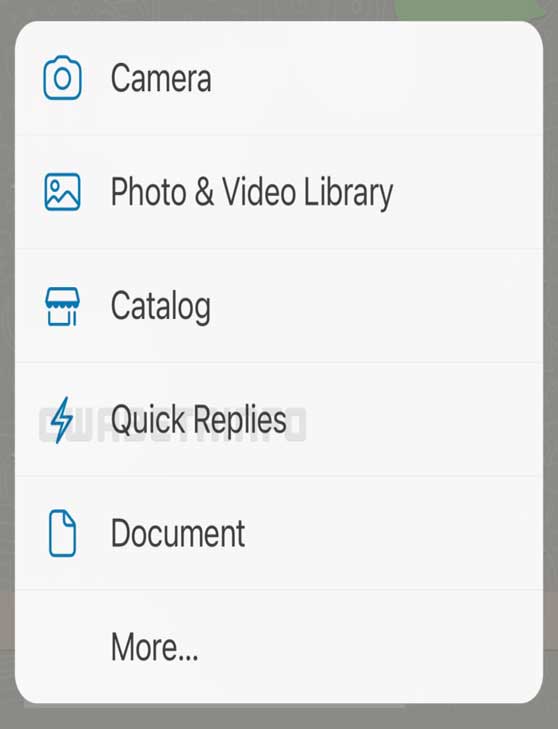Tap the Quick Replies lightning bolt icon
Image resolution: width=558 pixels, height=729 pixels.
(x=61, y=420)
